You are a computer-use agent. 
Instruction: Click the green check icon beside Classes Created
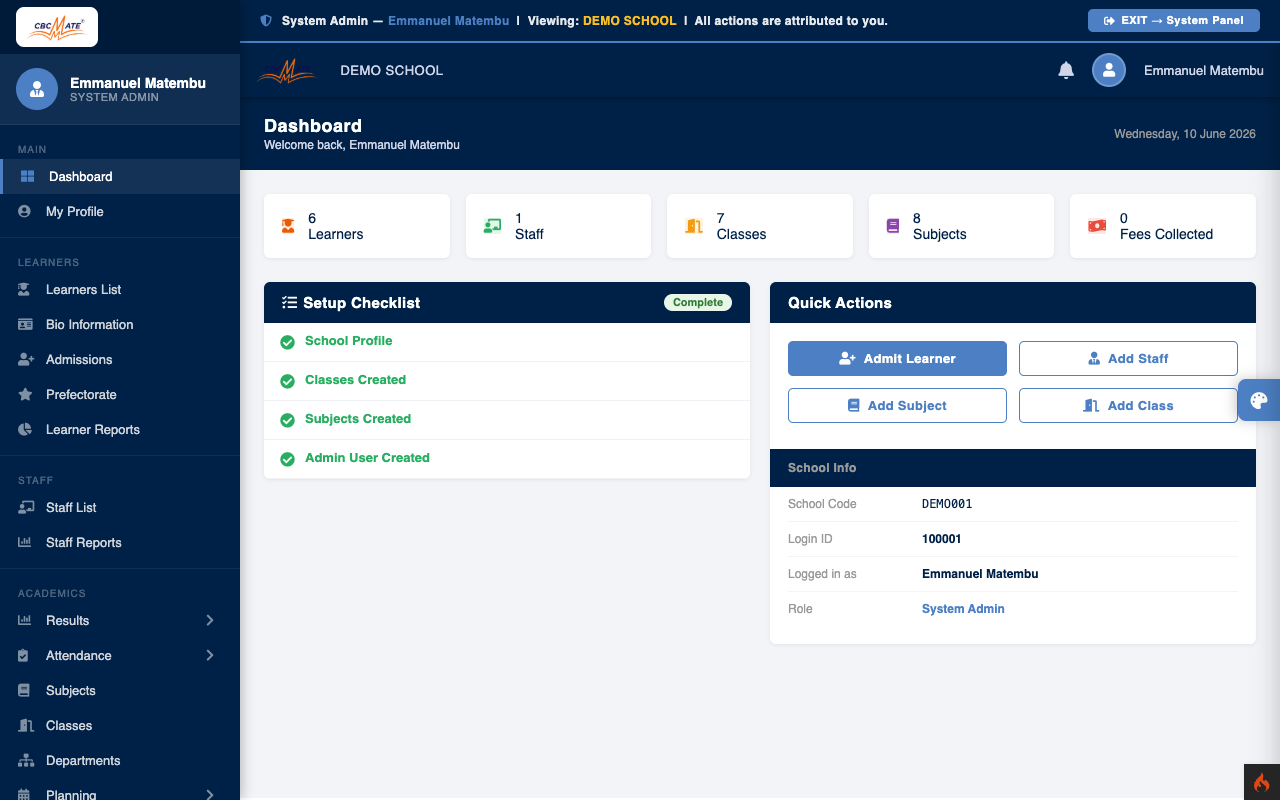[x=287, y=381]
